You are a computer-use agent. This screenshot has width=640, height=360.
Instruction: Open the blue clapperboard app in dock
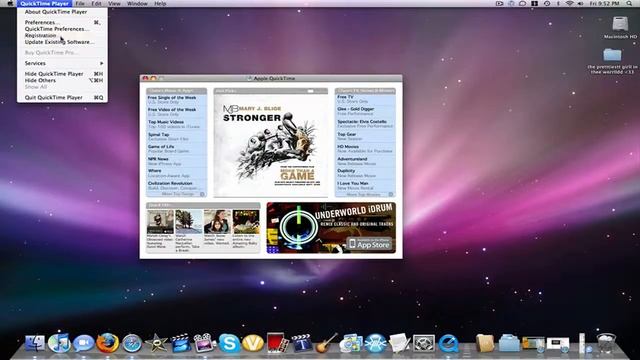pos(180,343)
